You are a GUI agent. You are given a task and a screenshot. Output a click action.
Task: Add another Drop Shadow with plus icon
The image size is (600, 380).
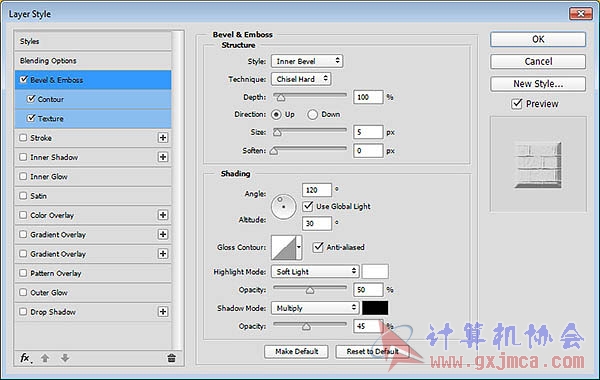[x=163, y=312]
